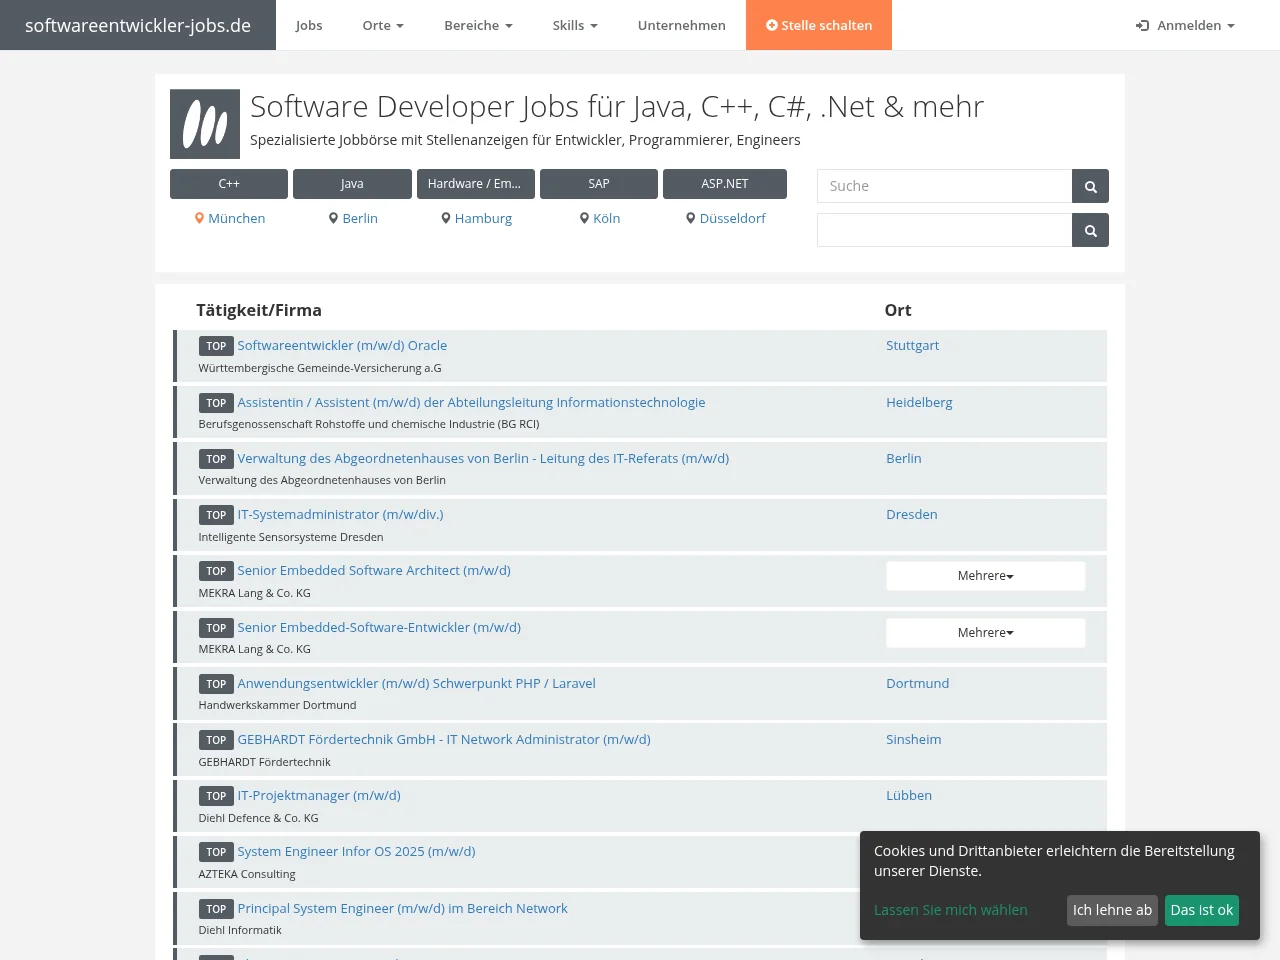Open the Principal System Engineer Network job
Viewport: 1280px width, 960px height.
click(402, 908)
